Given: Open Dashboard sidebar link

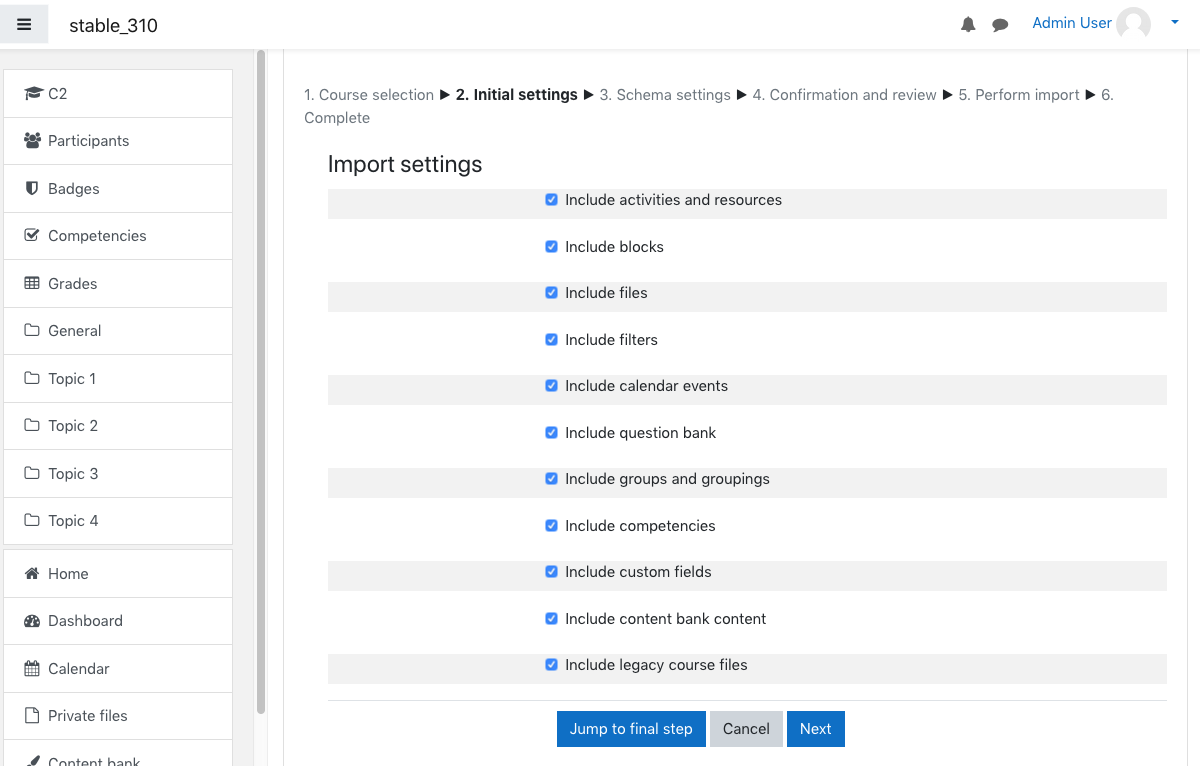Looking at the screenshot, I should [x=118, y=621].
